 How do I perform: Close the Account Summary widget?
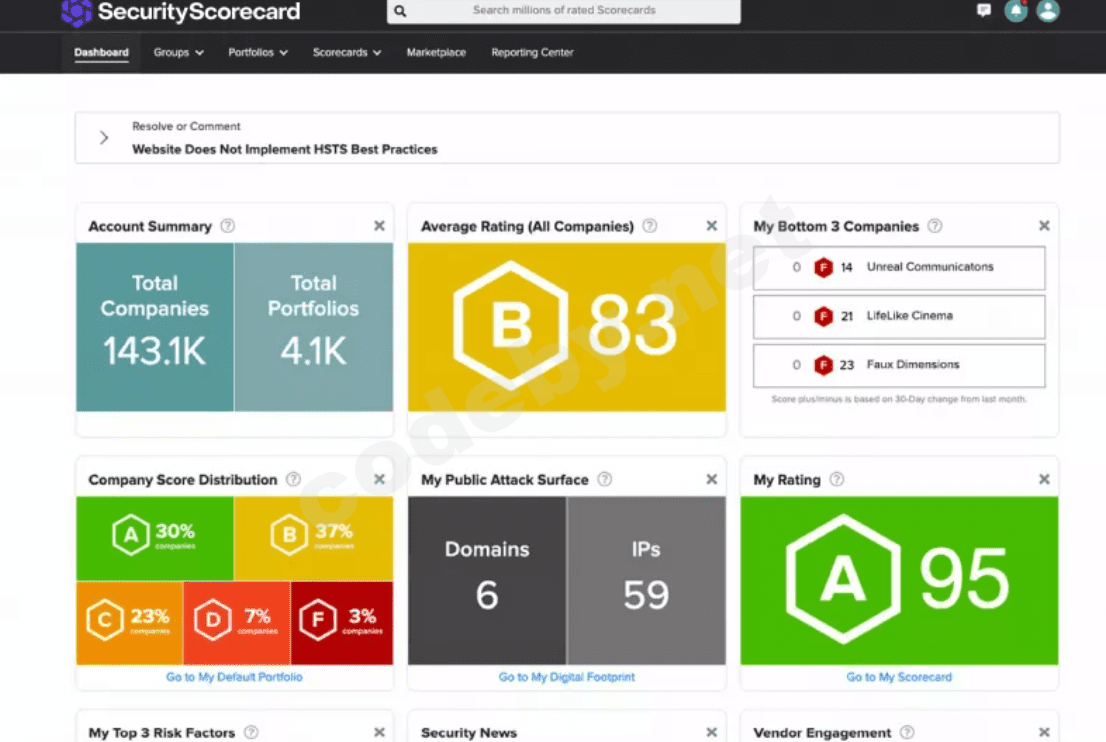tap(379, 226)
